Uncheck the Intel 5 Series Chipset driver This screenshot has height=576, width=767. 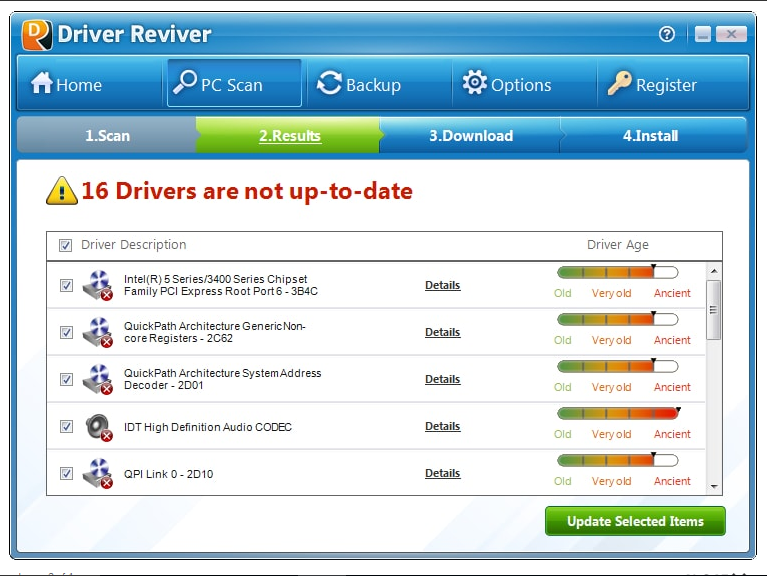click(67, 286)
